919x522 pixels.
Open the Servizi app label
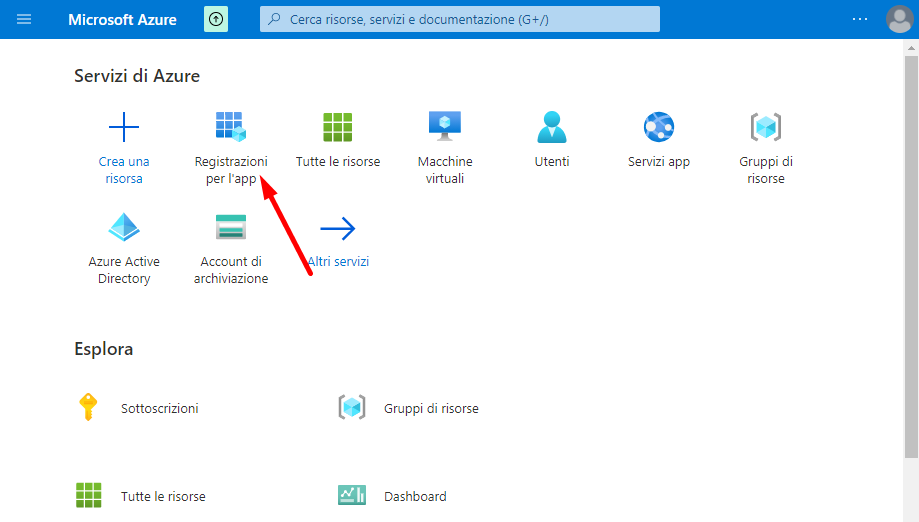(659, 162)
